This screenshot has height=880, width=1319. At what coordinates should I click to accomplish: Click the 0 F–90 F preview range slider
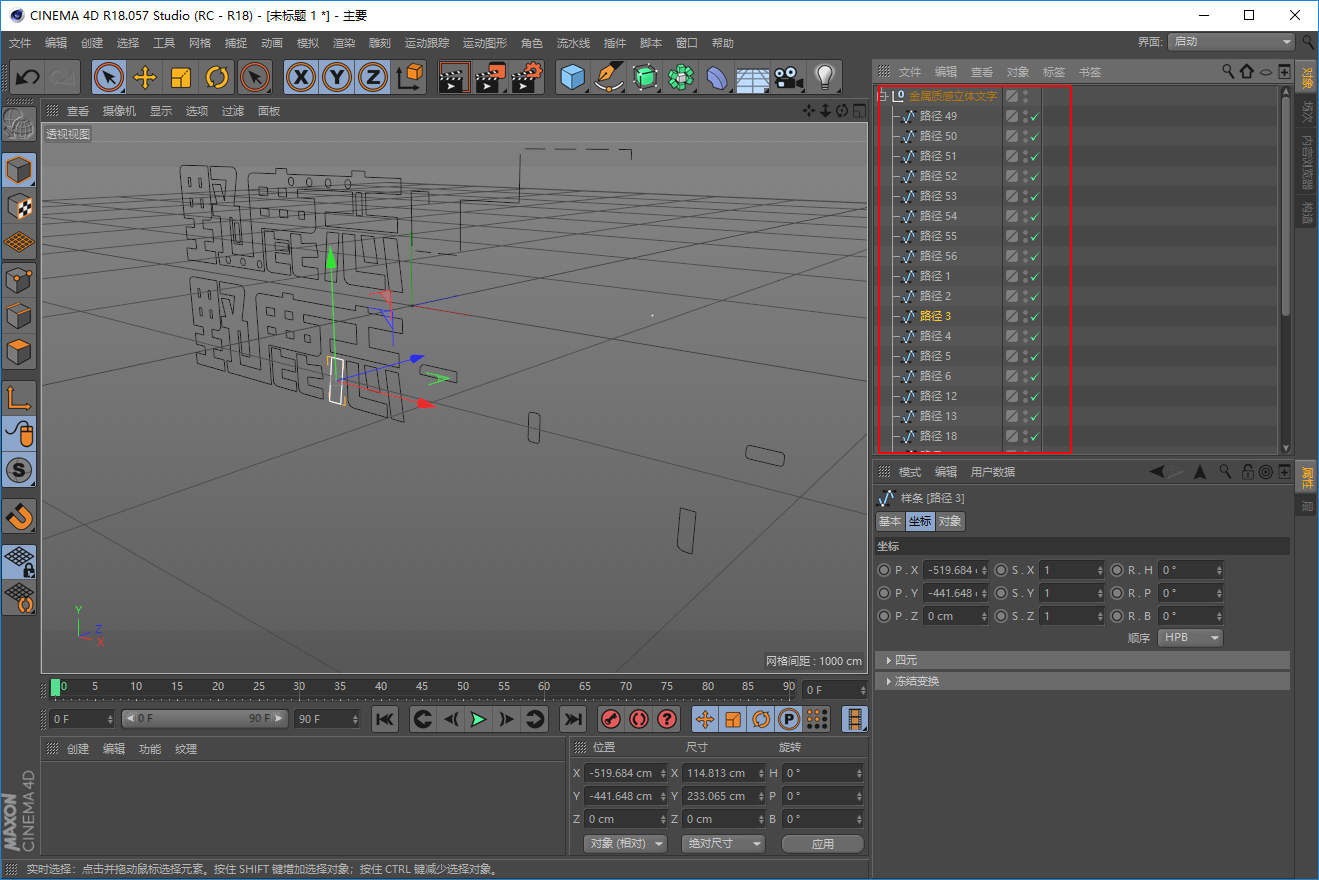click(x=206, y=719)
